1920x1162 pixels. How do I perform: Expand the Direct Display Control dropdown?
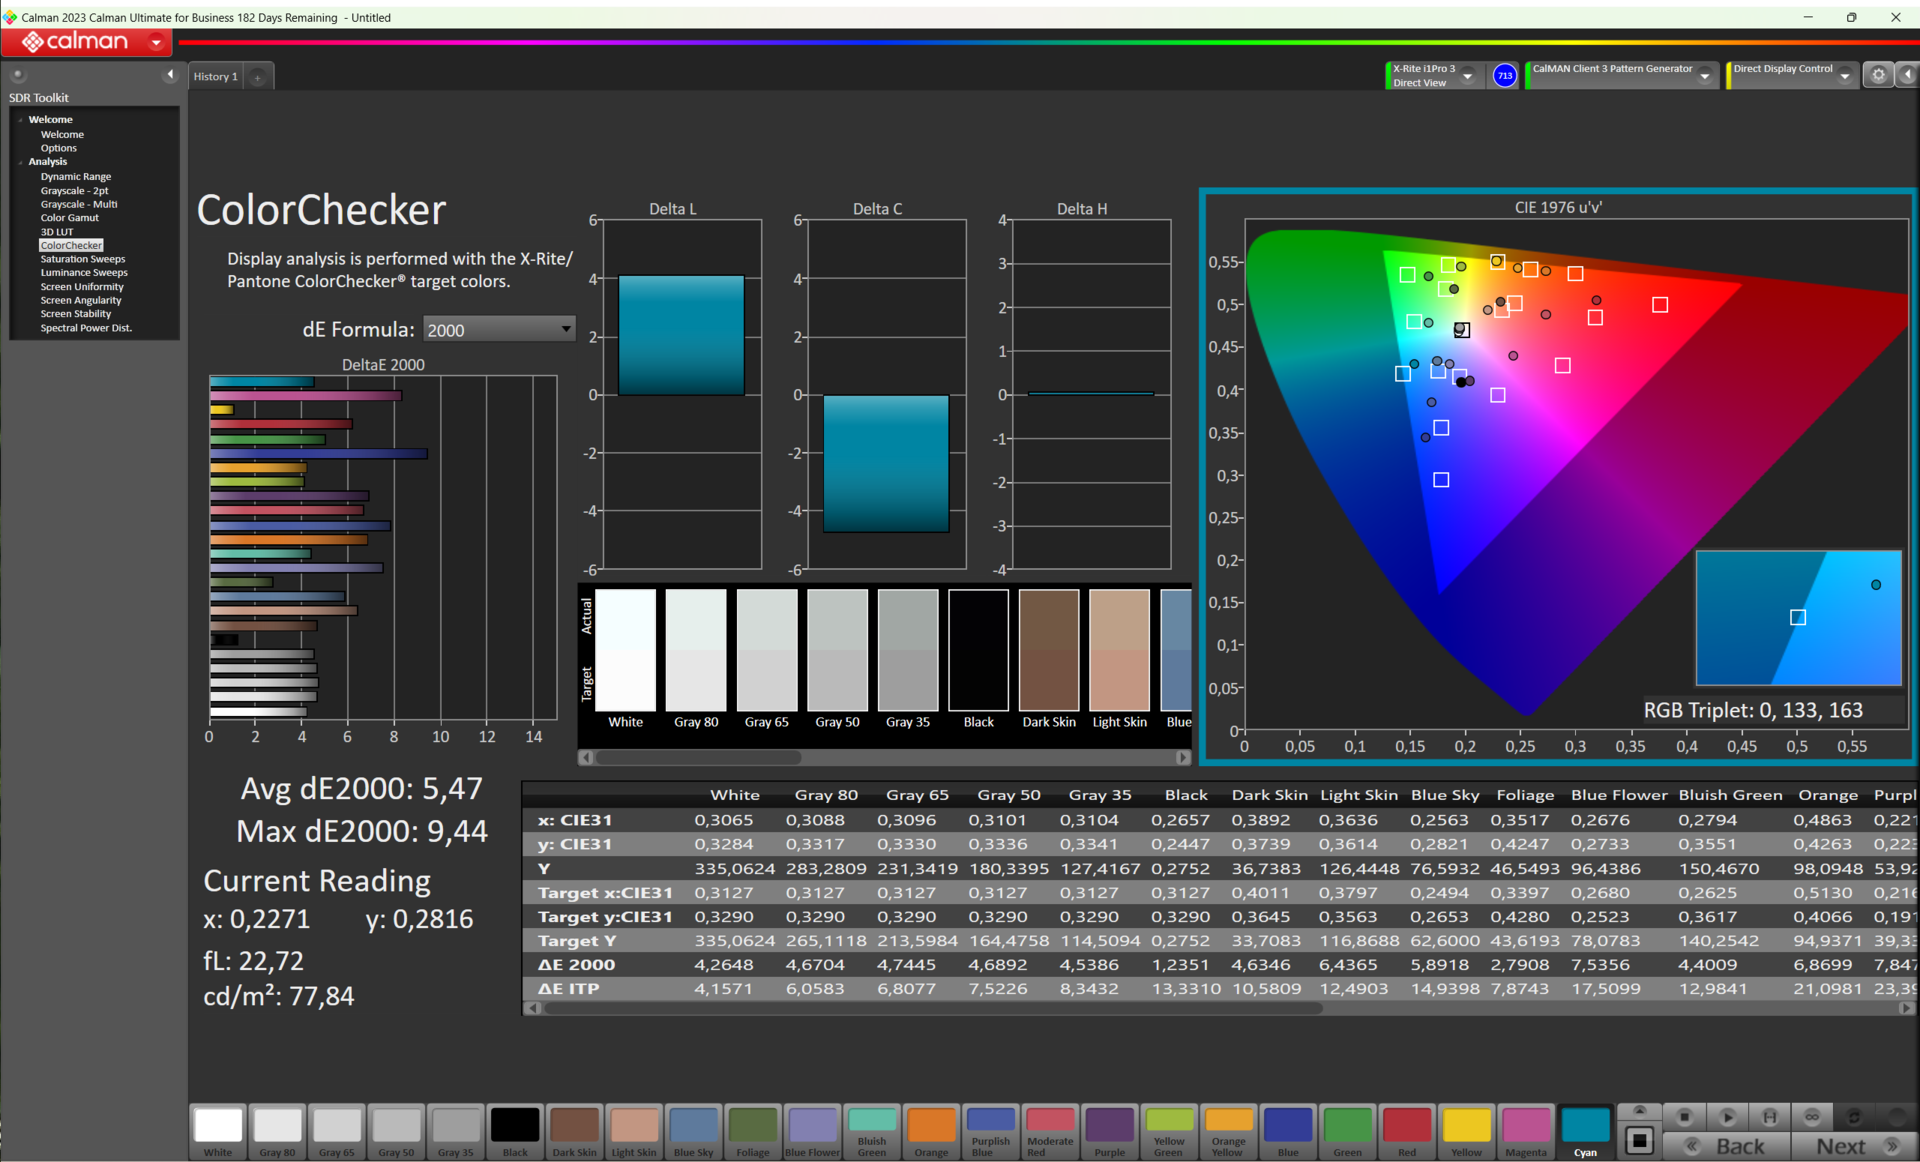(x=1844, y=76)
